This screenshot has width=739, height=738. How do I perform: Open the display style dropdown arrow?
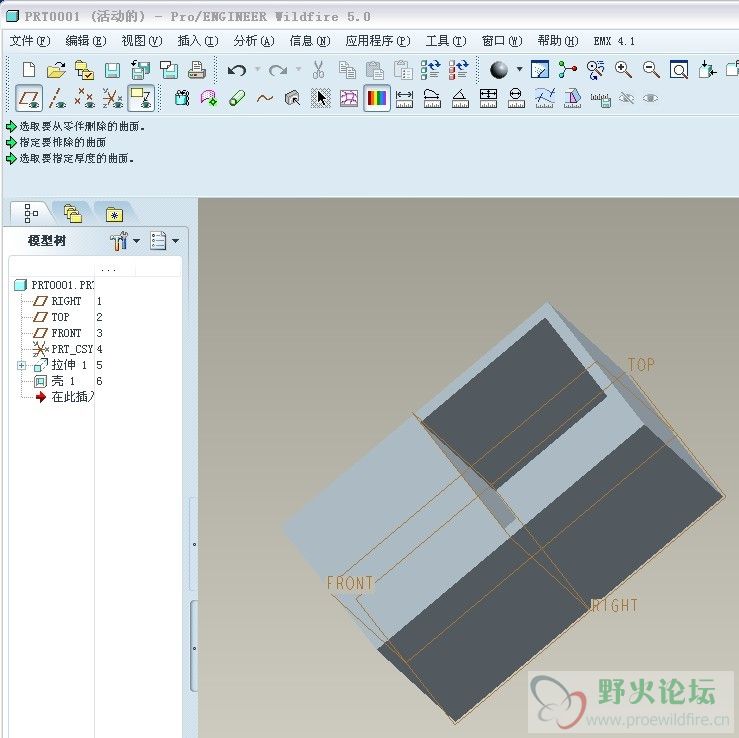pyautogui.click(x=519, y=69)
